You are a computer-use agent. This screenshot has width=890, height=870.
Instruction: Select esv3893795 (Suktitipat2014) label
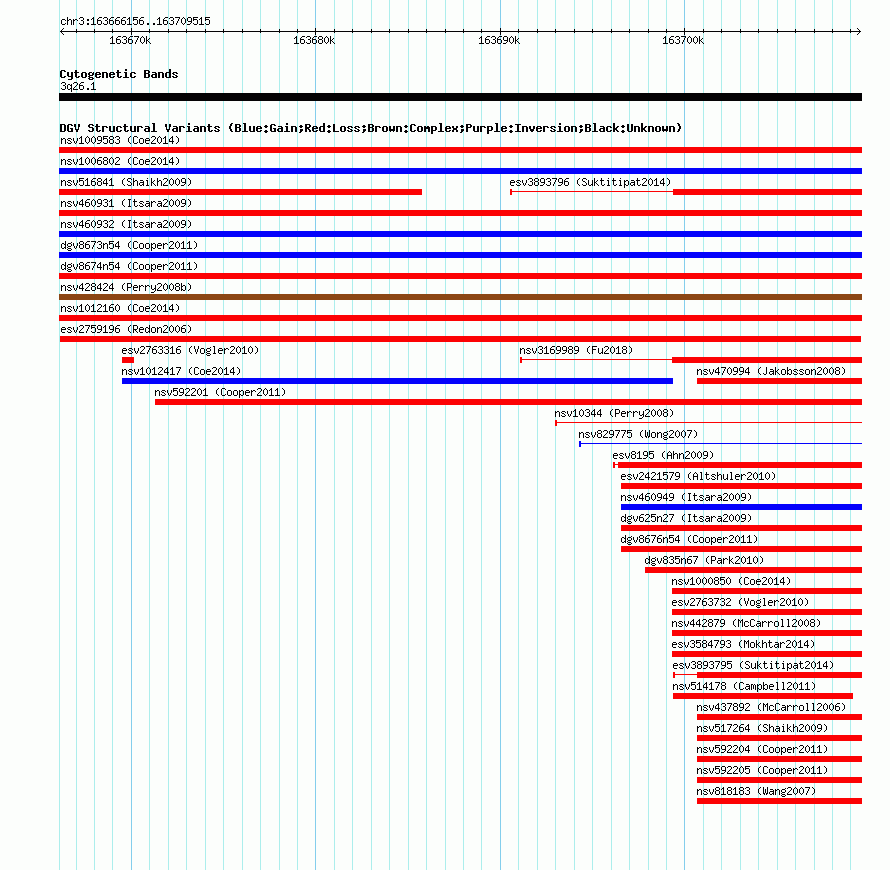click(753, 665)
